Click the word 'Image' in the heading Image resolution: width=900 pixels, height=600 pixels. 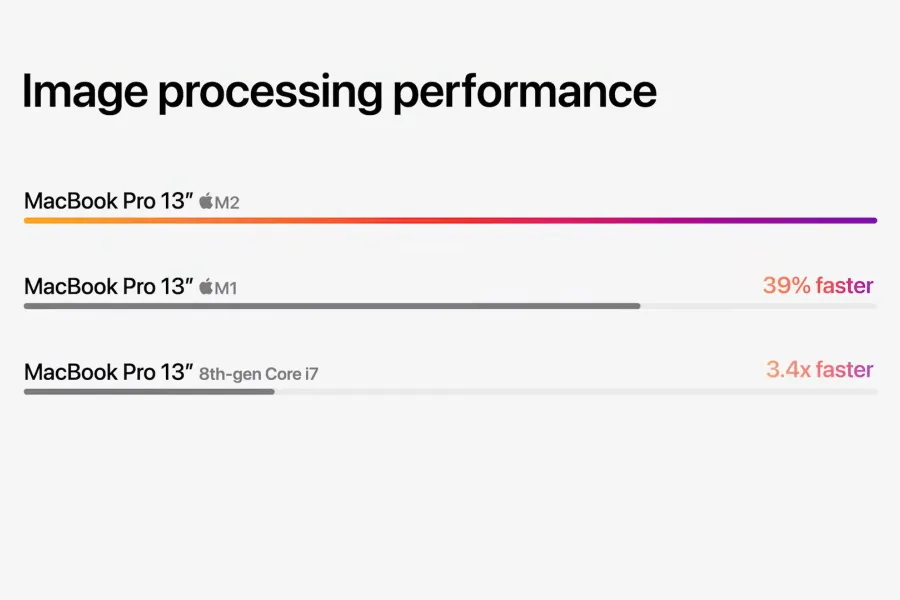[x=85, y=92]
